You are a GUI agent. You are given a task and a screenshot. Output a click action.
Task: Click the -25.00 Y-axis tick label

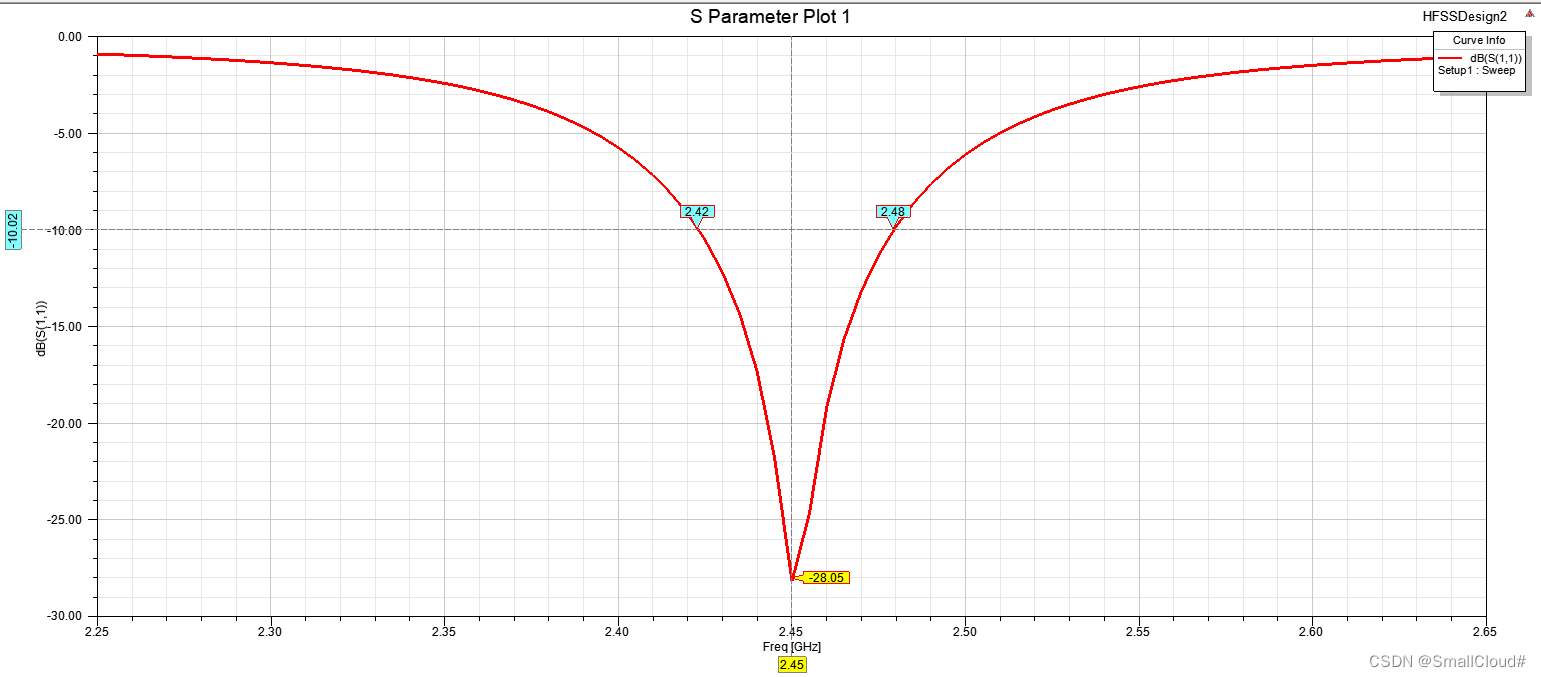66,520
